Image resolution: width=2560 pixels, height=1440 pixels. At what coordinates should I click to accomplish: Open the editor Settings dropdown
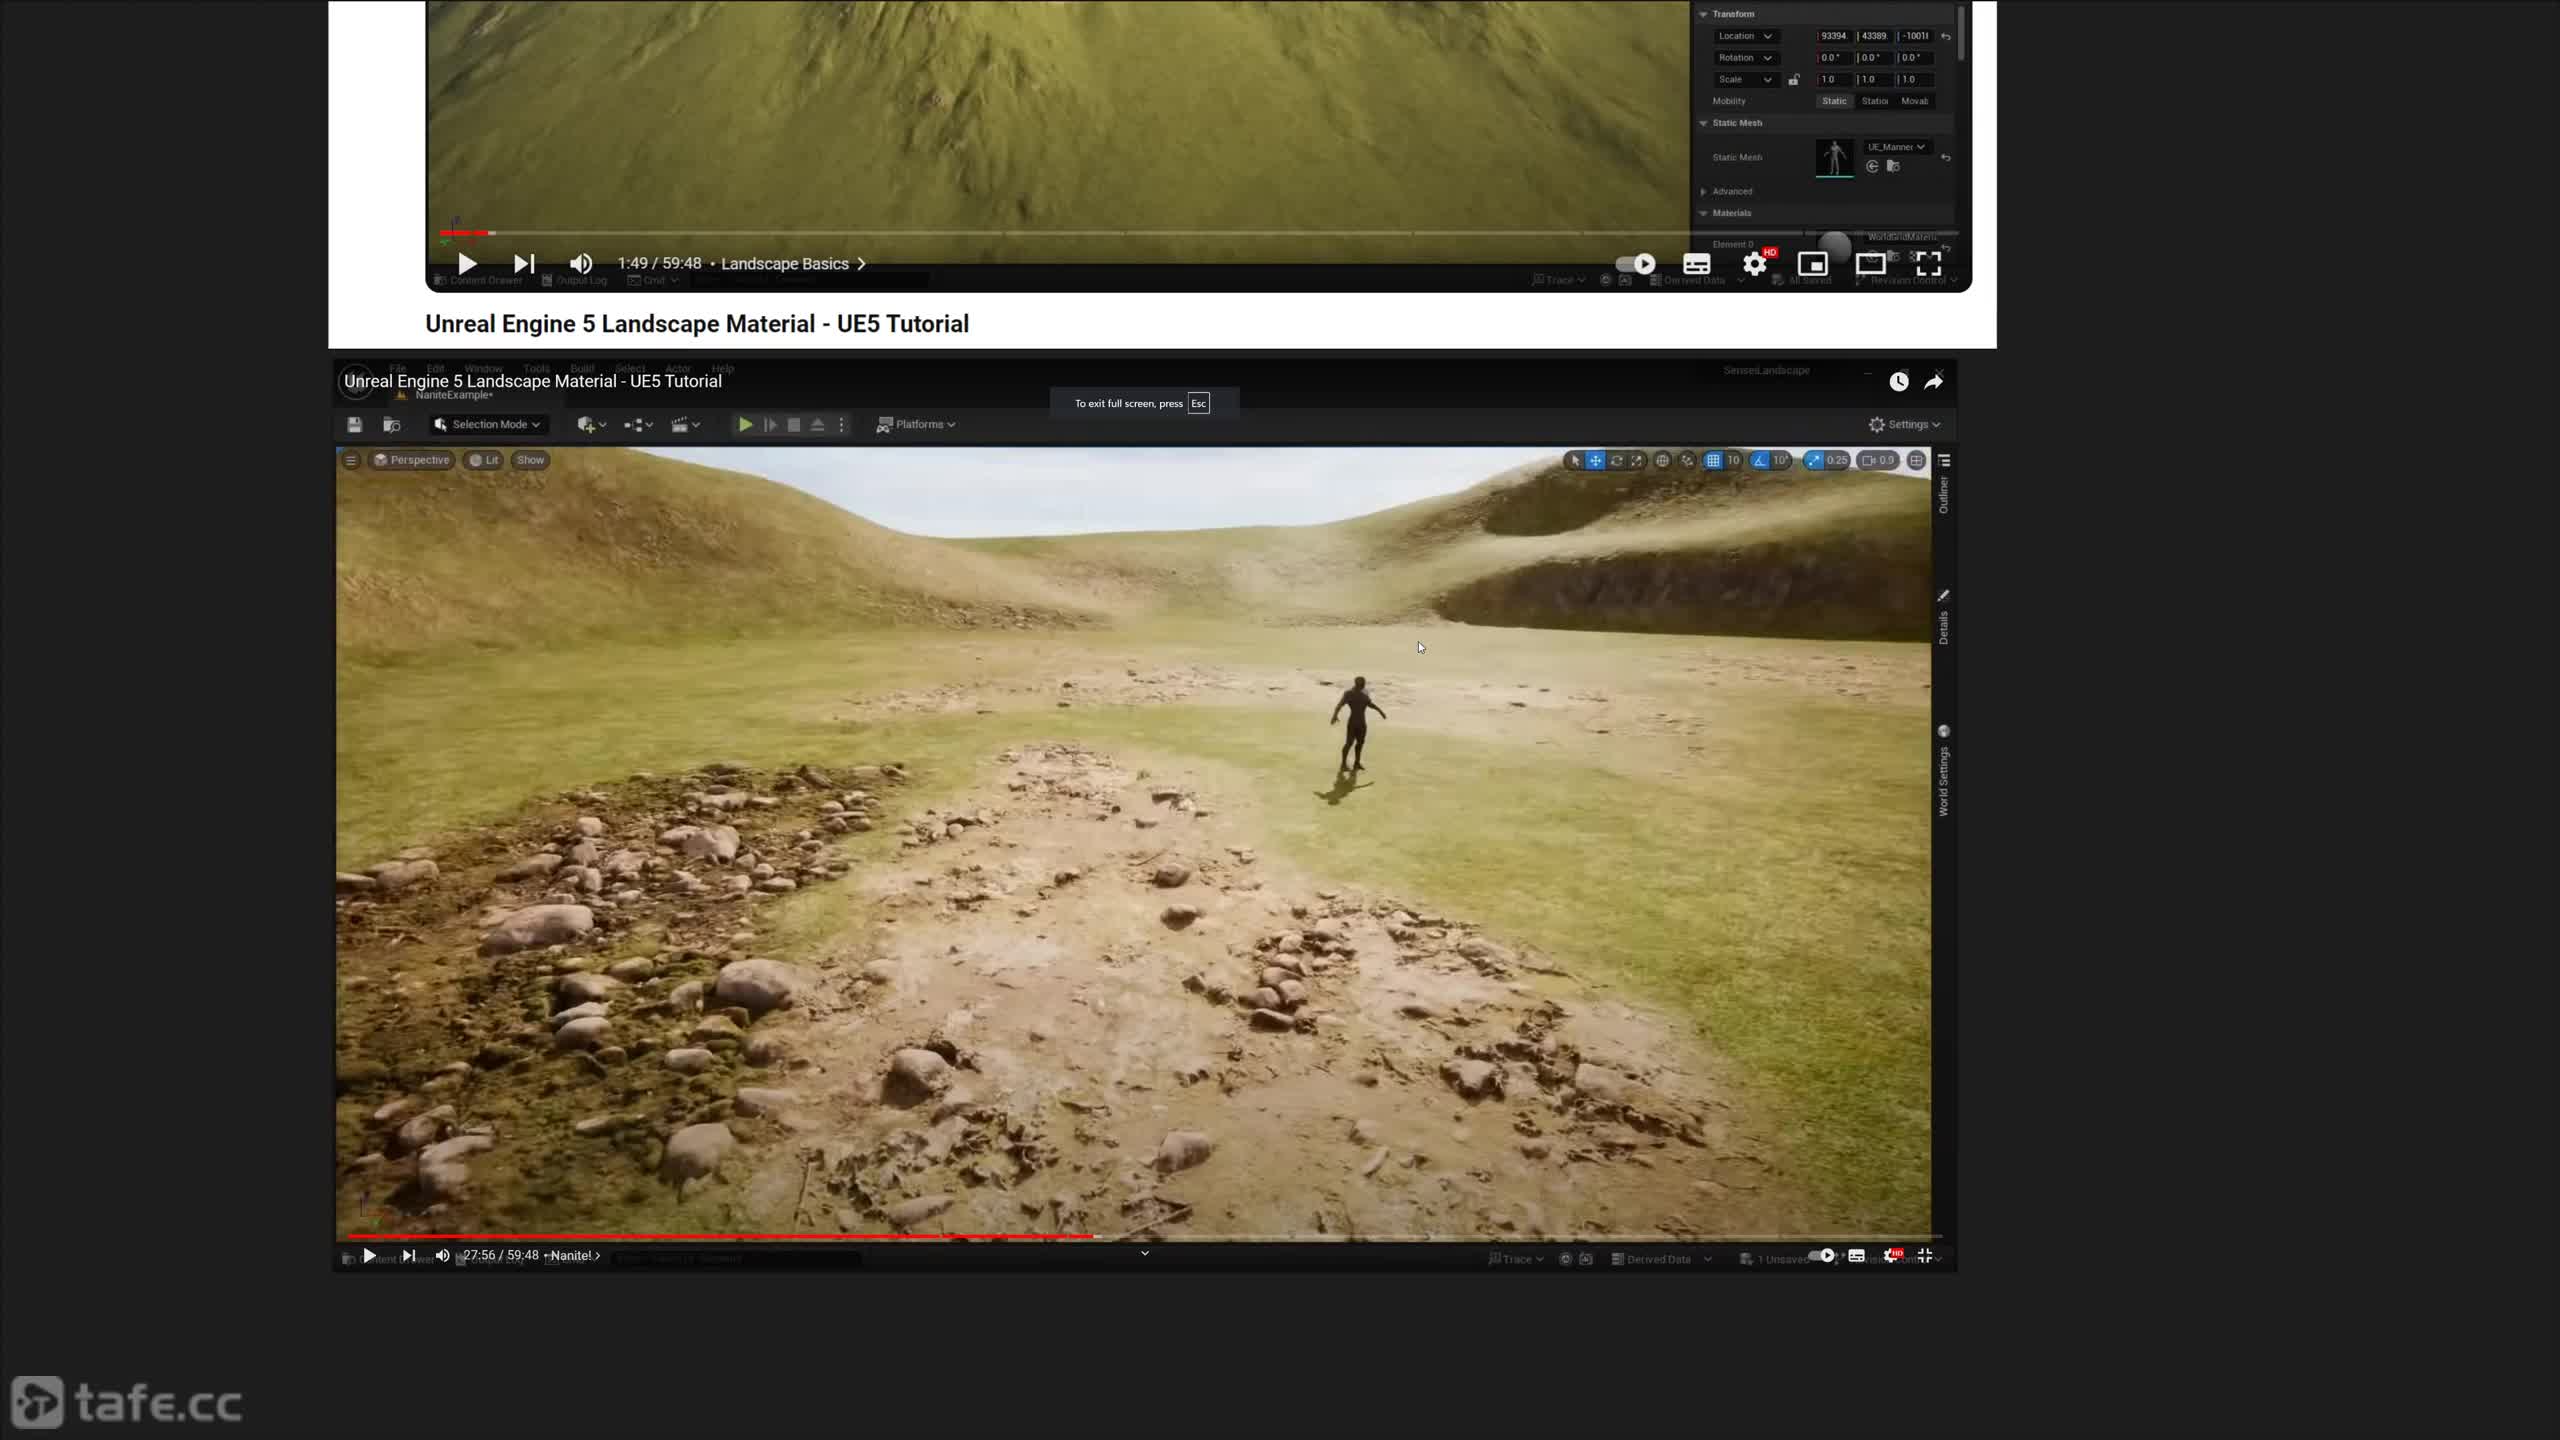tap(1904, 425)
